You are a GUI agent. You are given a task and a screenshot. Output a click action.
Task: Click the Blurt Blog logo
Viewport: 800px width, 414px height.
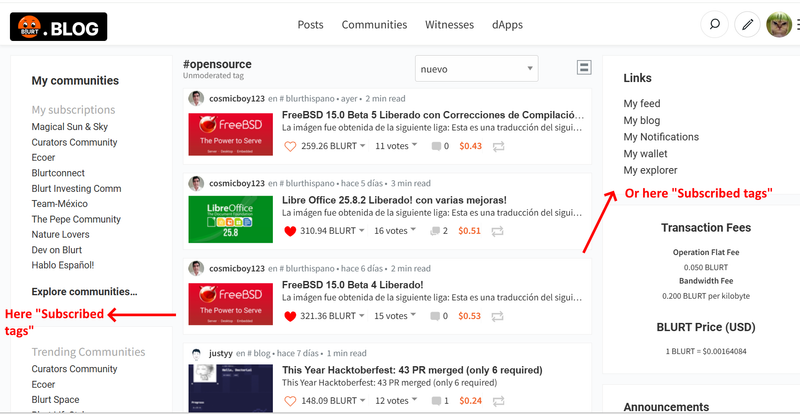tap(58, 26)
